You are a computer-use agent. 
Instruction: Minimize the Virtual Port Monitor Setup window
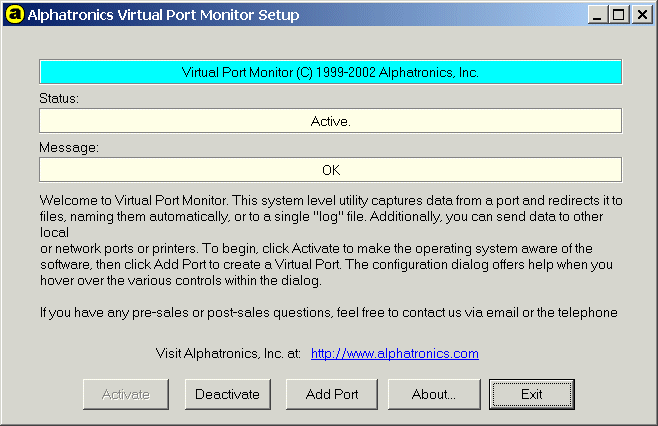coord(598,15)
